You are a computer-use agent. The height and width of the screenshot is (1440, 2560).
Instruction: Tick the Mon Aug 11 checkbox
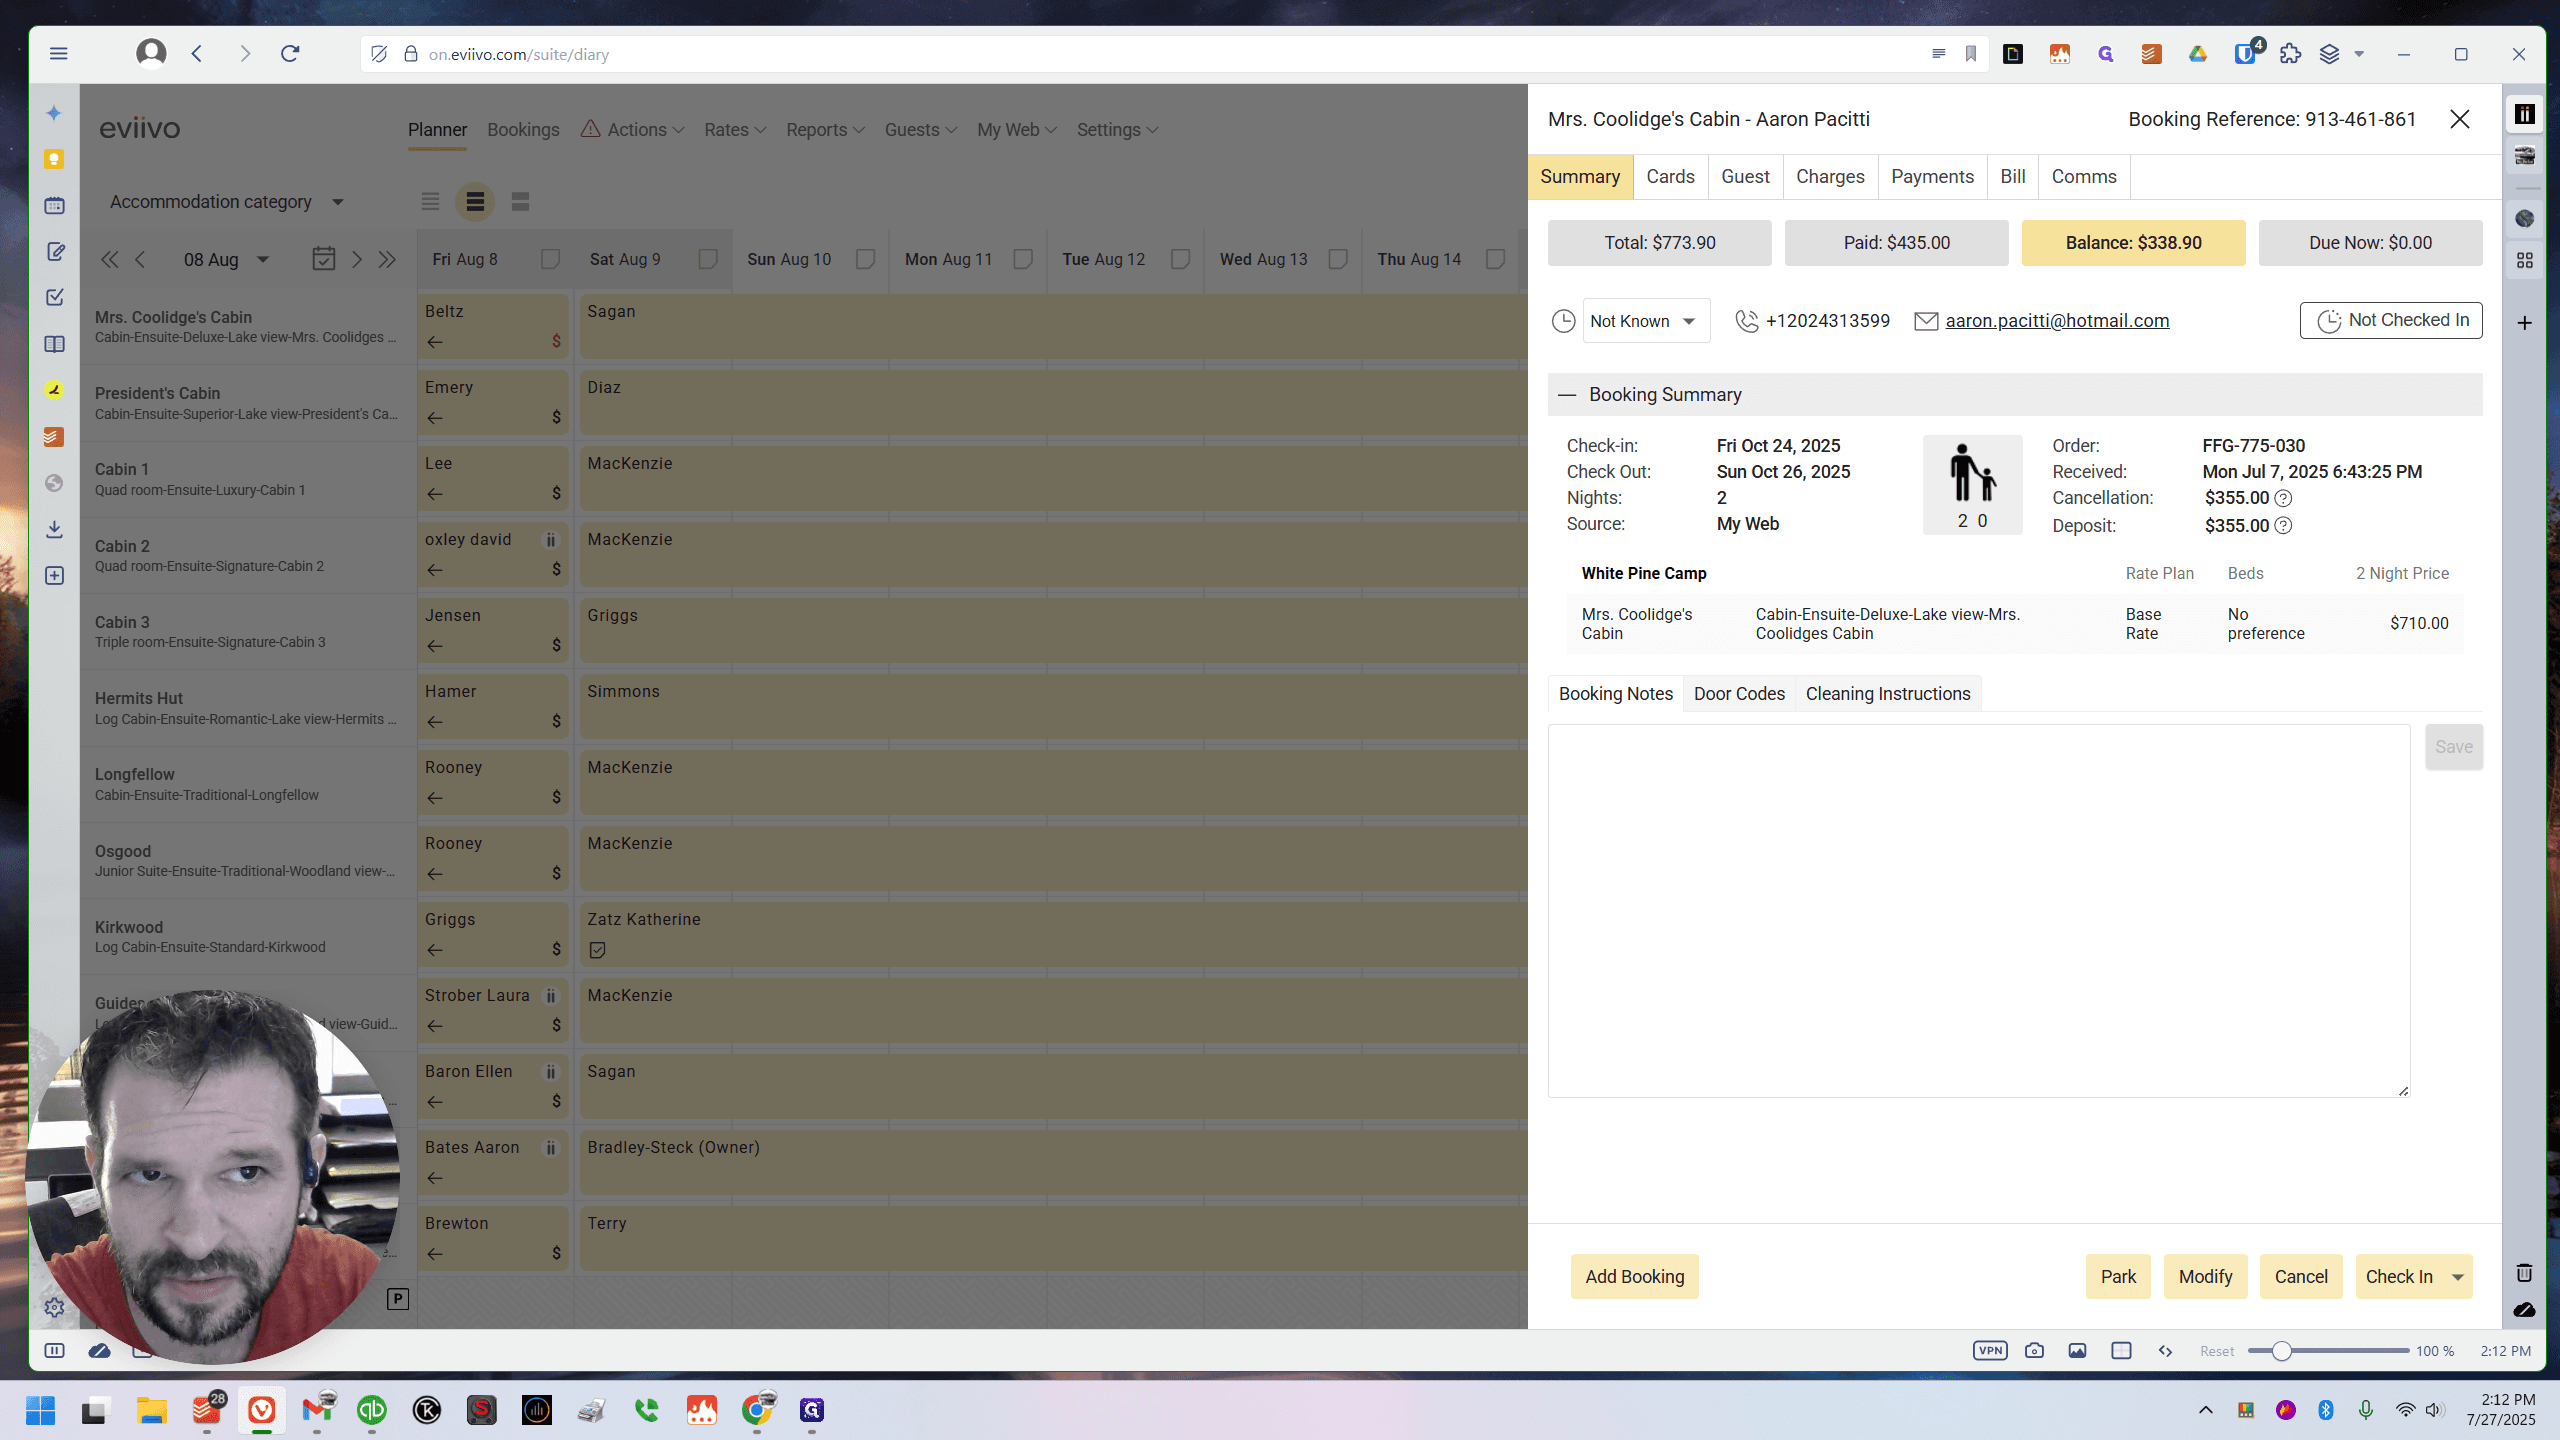point(1023,259)
